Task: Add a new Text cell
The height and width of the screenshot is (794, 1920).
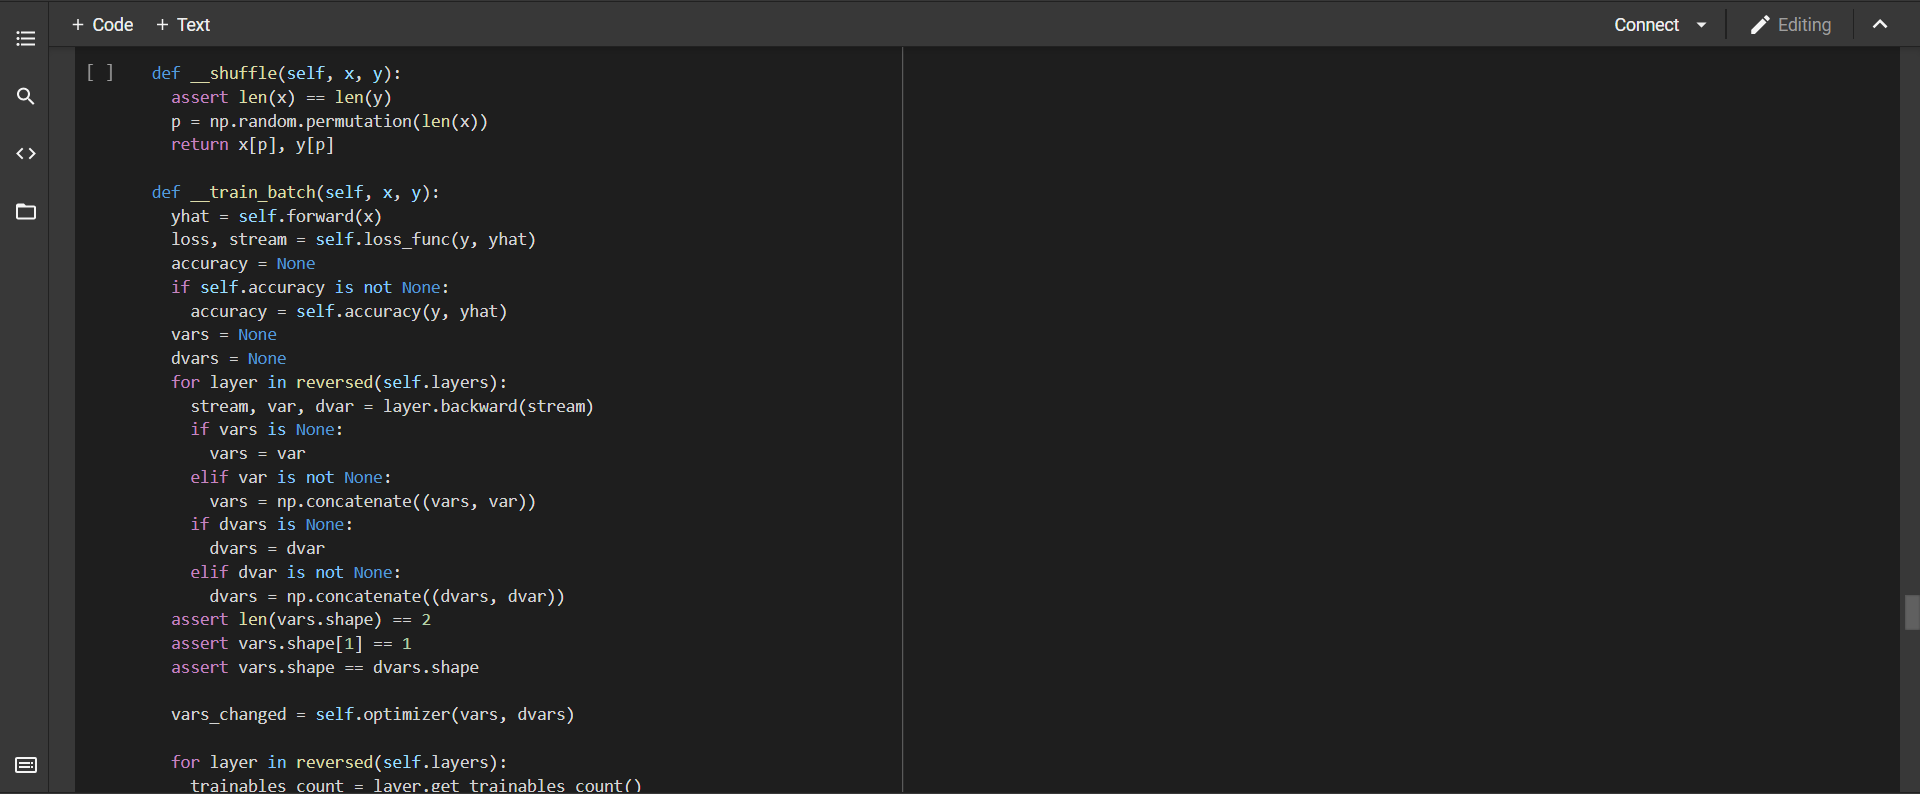Action: [x=183, y=25]
